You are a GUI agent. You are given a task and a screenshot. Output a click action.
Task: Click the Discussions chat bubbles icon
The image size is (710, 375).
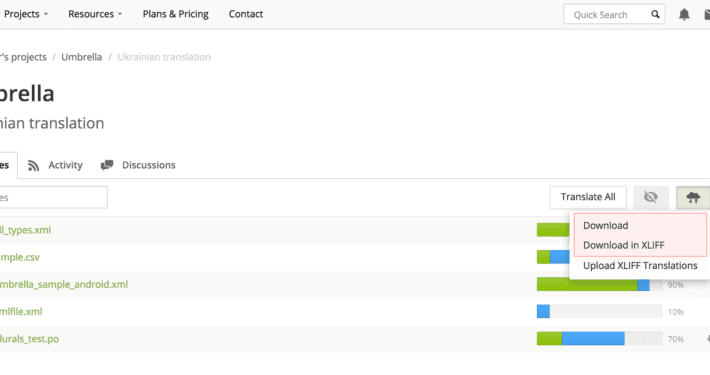[x=107, y=165]
